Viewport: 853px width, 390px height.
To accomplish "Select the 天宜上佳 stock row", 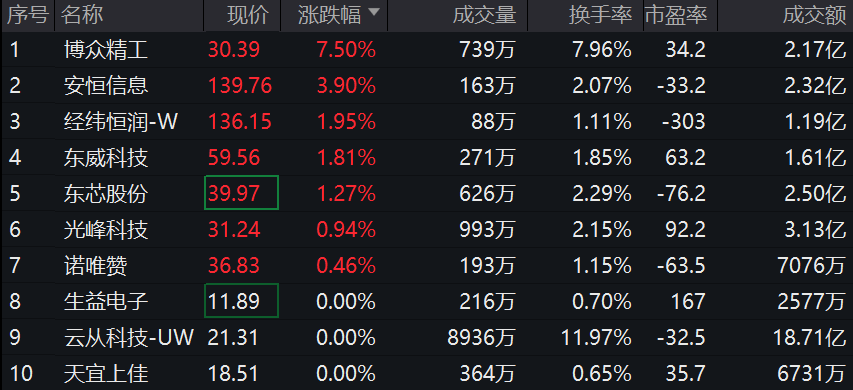I will [426, 374].
